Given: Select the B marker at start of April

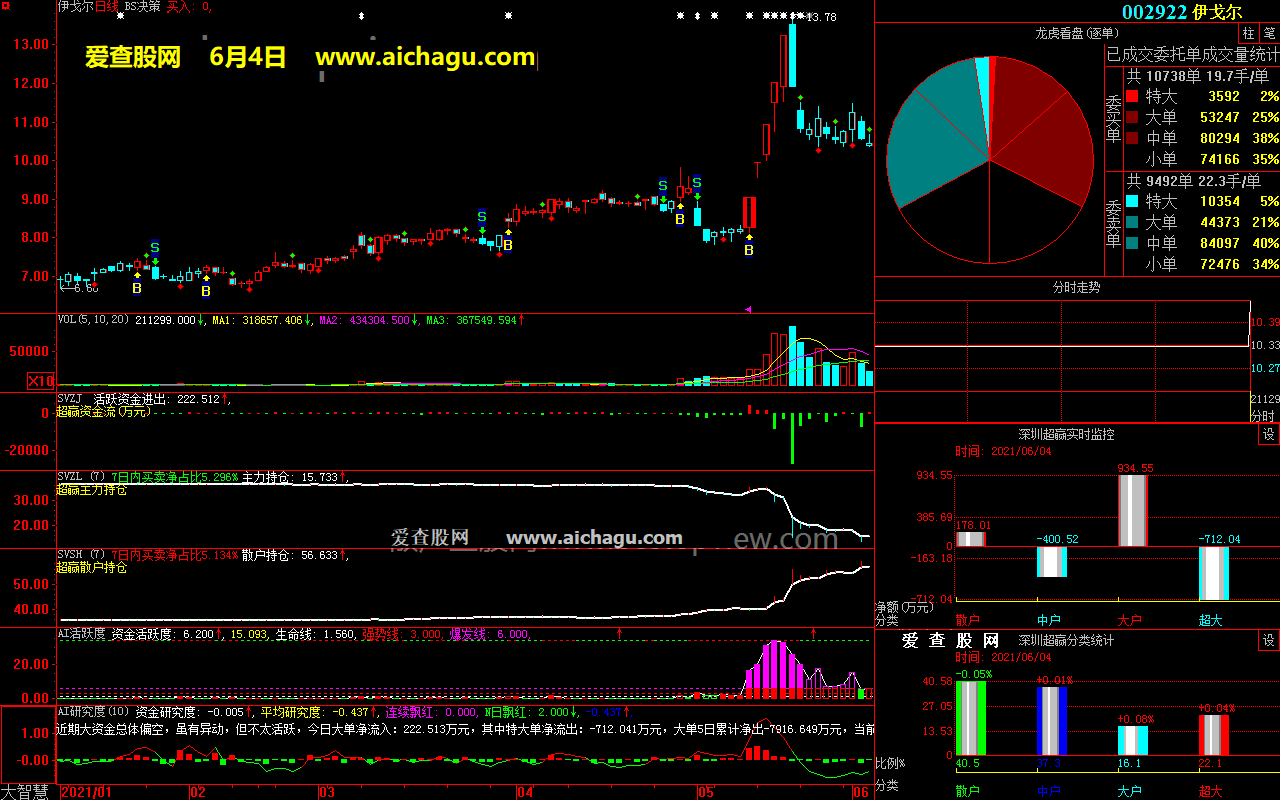Looking at the screenshot, I should coord(507,244).
